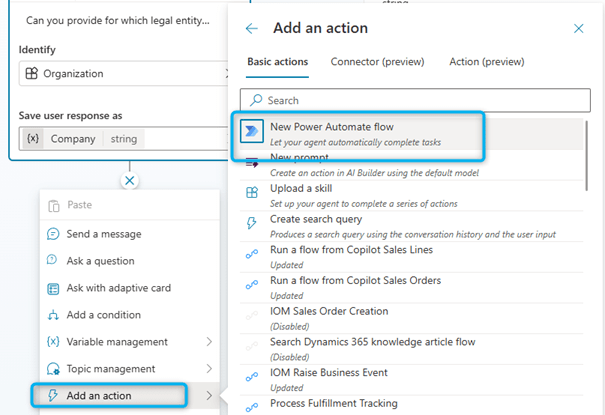Click the Upload a skill icon
The image size is (605, 415).
(251, 188)
